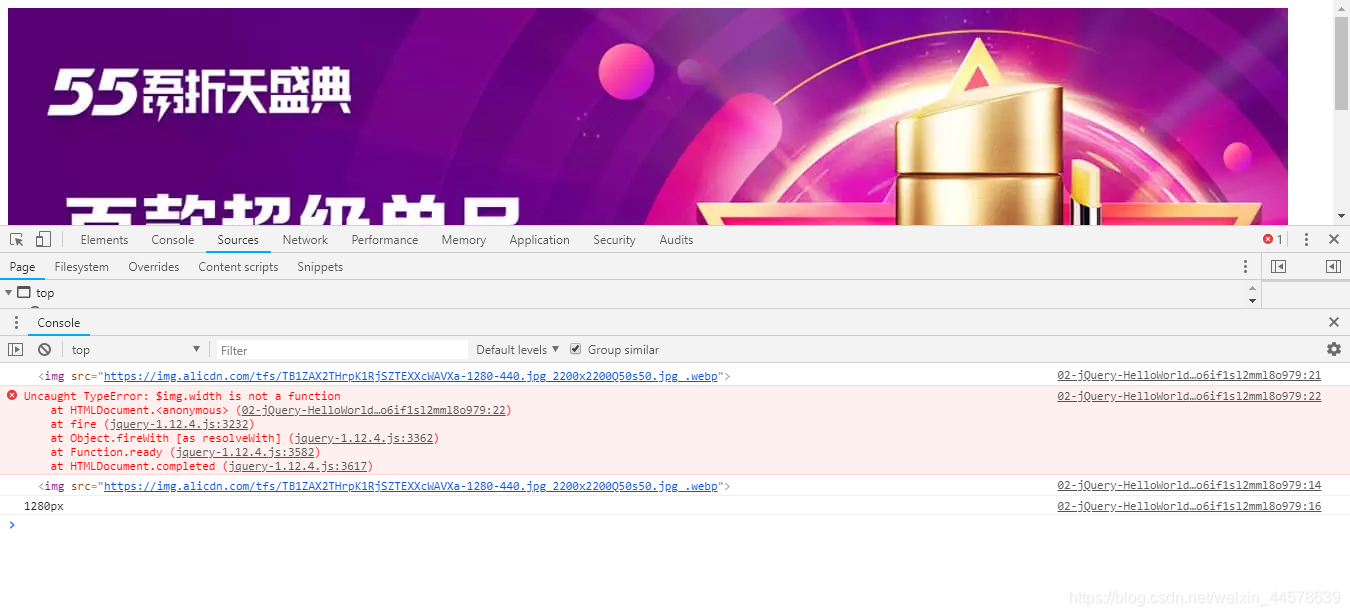1350x616 pixels.
Task: Open stack link jquery-1.12.4.js:3617
Action: [x=297, y=466]
